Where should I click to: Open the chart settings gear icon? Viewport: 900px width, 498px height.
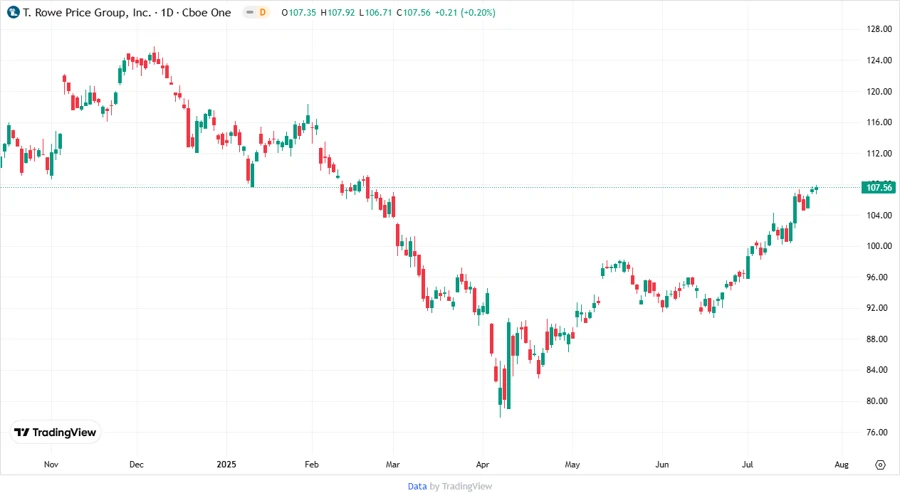click(880, 465)
